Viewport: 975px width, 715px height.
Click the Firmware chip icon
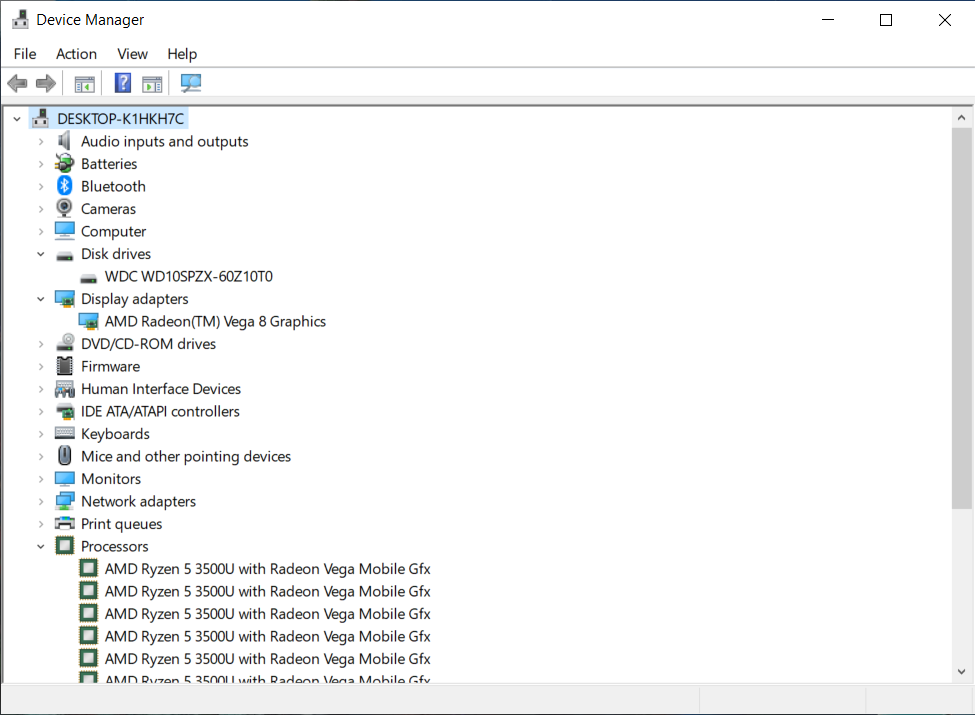click(x=65, y=366)
